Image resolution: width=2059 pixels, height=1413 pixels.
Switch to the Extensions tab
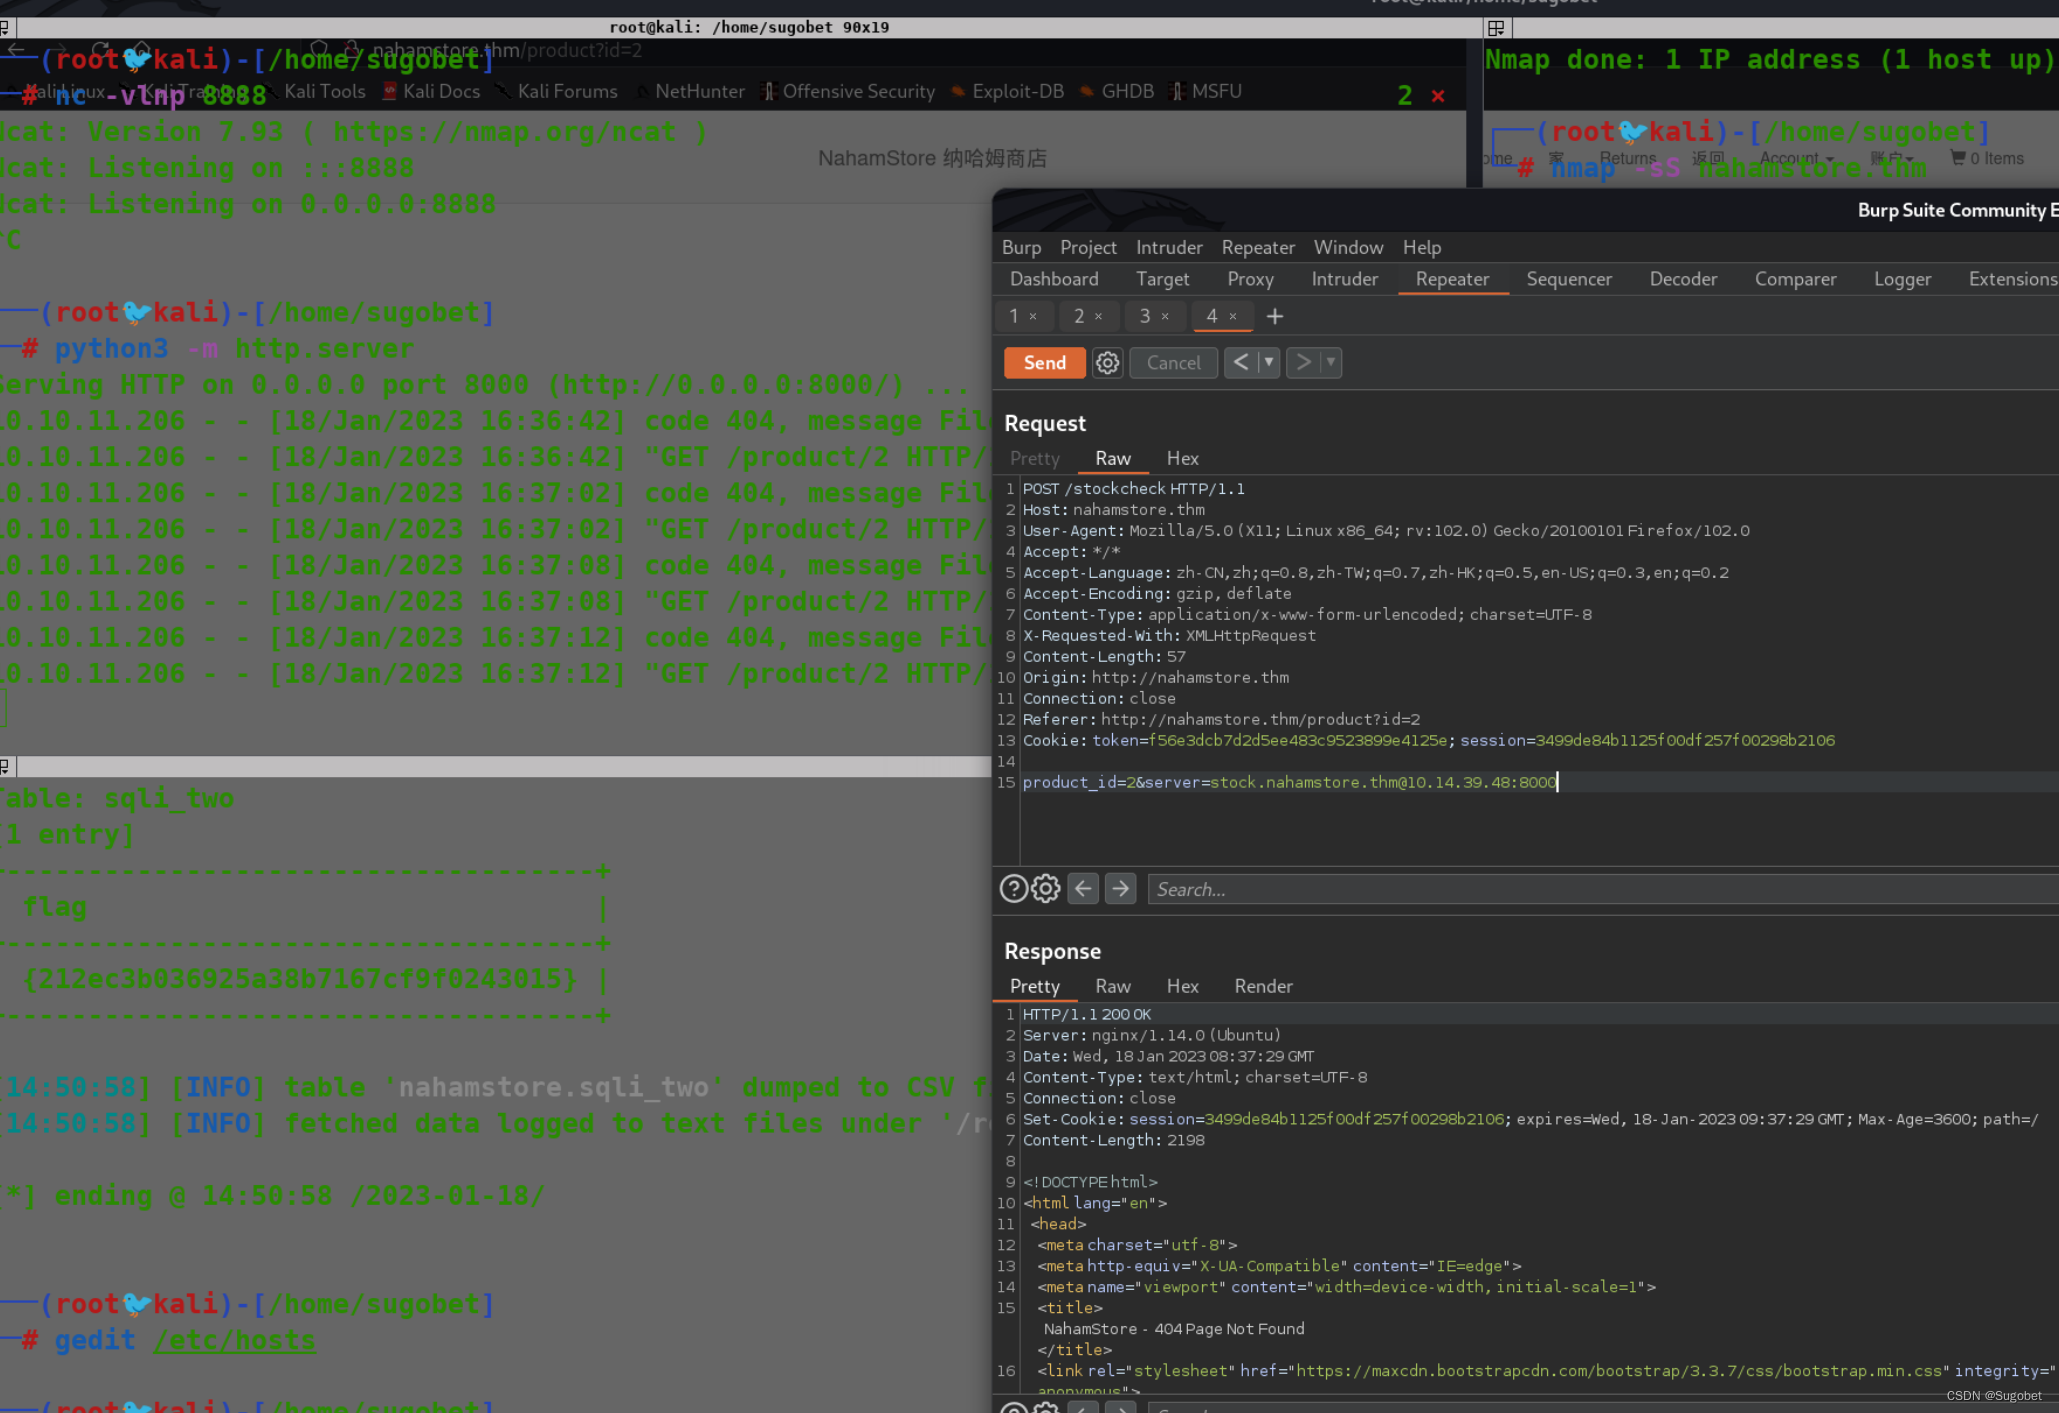(2012, 279)
